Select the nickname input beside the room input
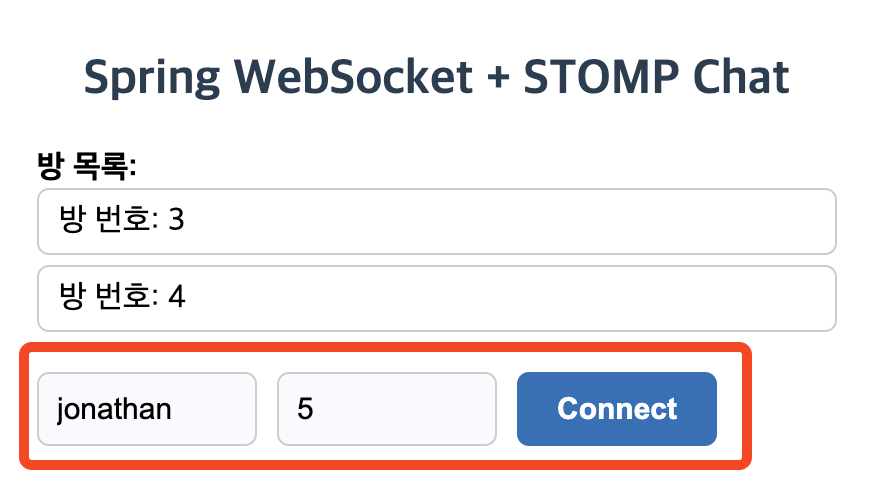 (147, 409)
